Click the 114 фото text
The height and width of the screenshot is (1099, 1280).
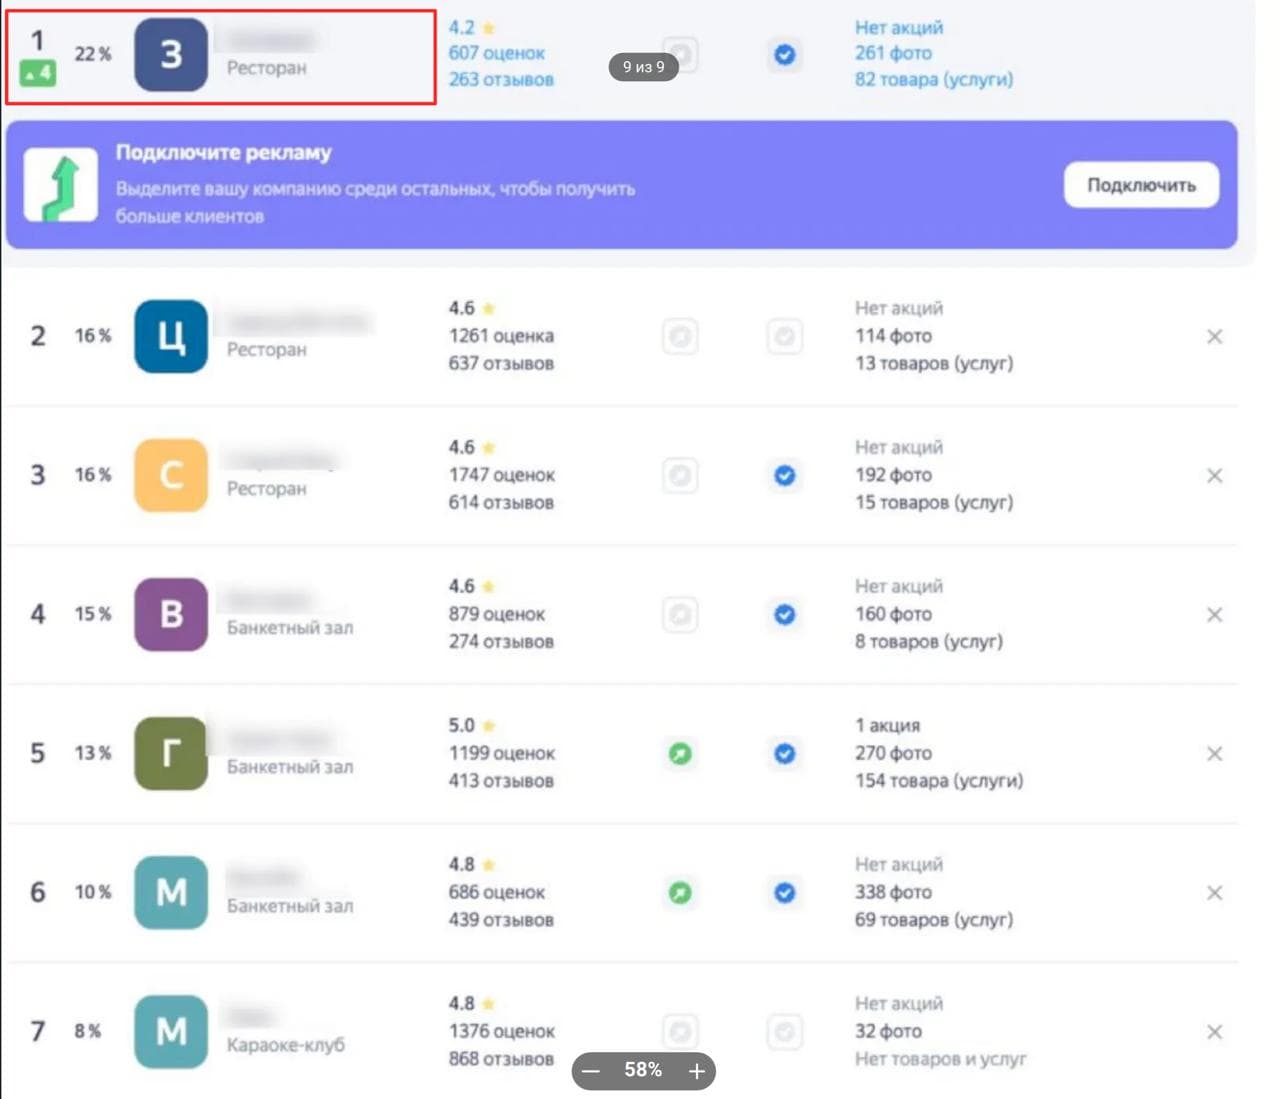click(x=893, y=336)
